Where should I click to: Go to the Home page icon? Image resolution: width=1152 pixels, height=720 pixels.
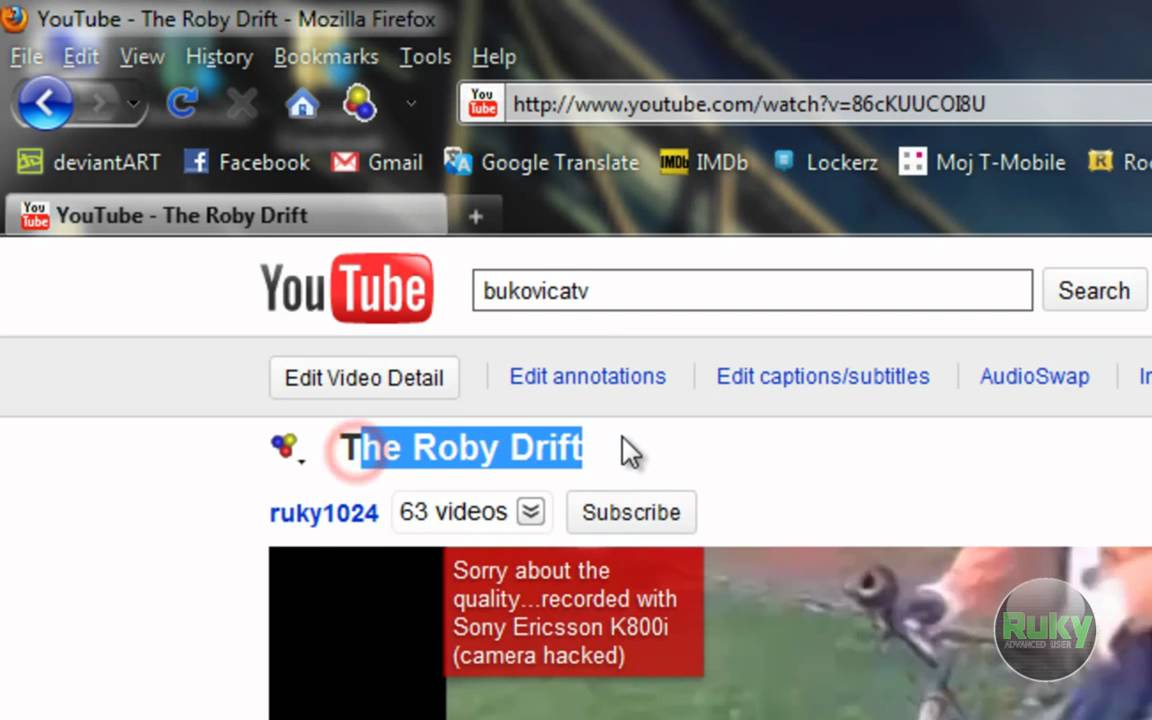pyautogui.click(x=302, y=104)
